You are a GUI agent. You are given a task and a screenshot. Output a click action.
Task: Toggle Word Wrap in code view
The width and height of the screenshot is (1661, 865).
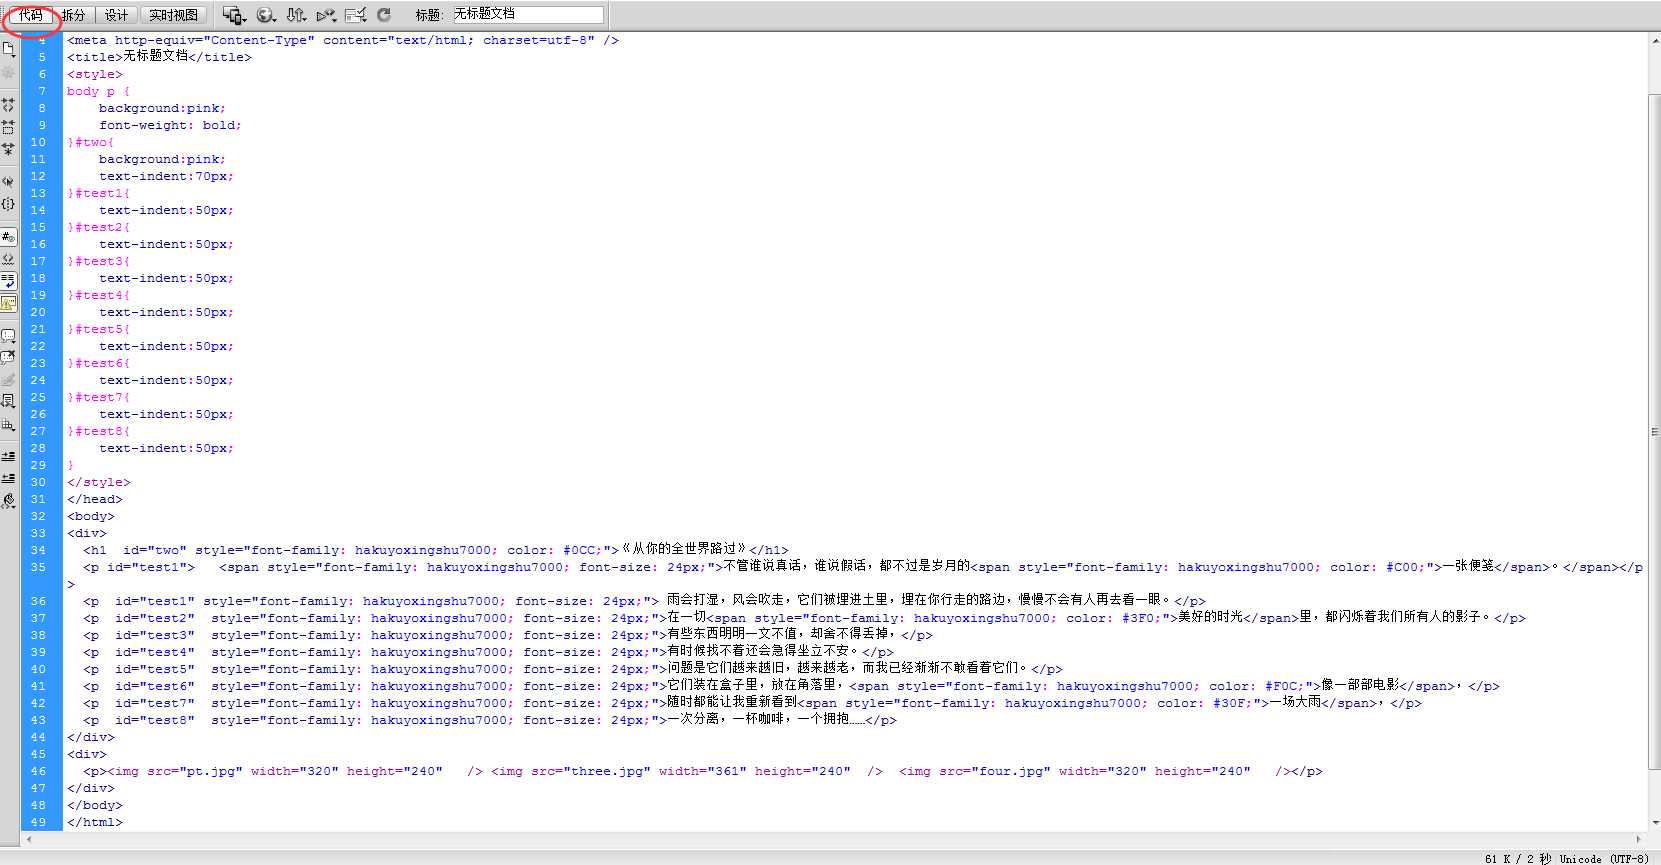8,281
